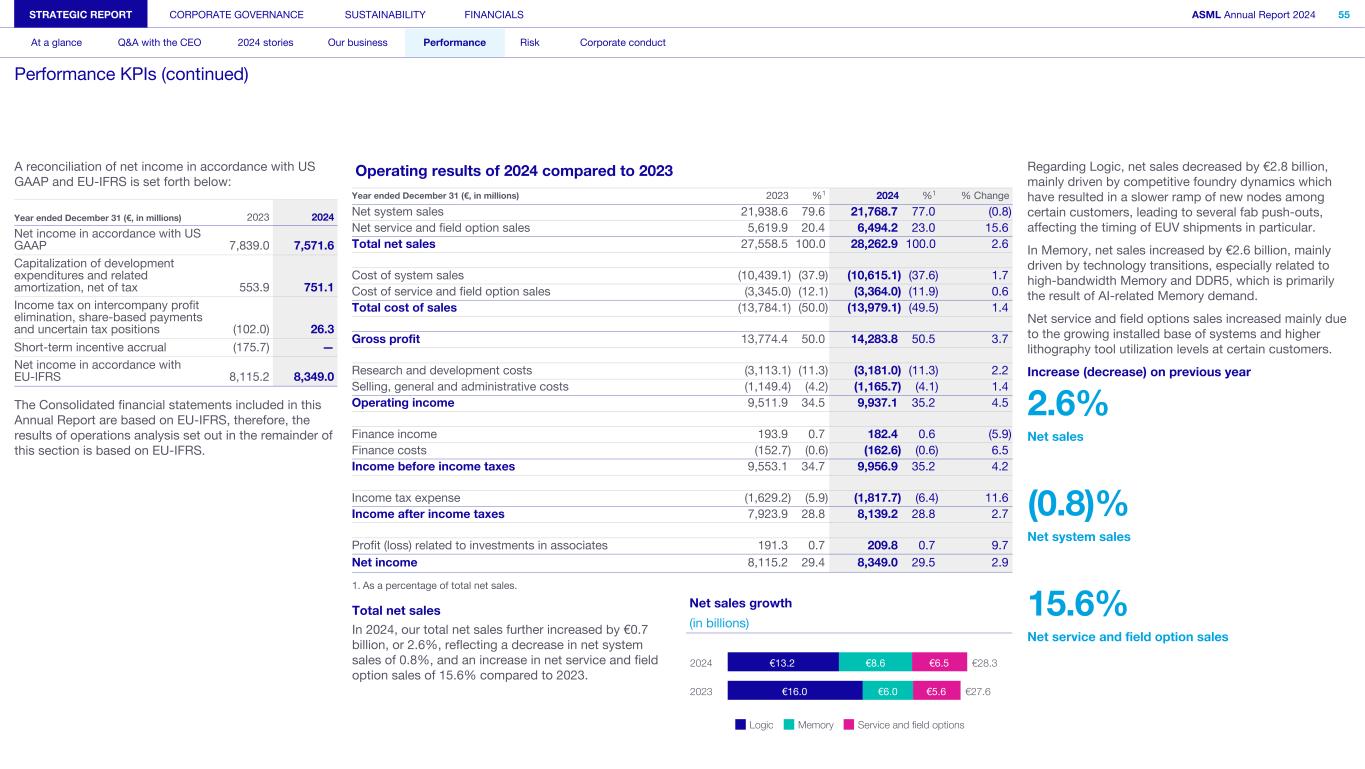Open the Corporate conduct section

622,42
